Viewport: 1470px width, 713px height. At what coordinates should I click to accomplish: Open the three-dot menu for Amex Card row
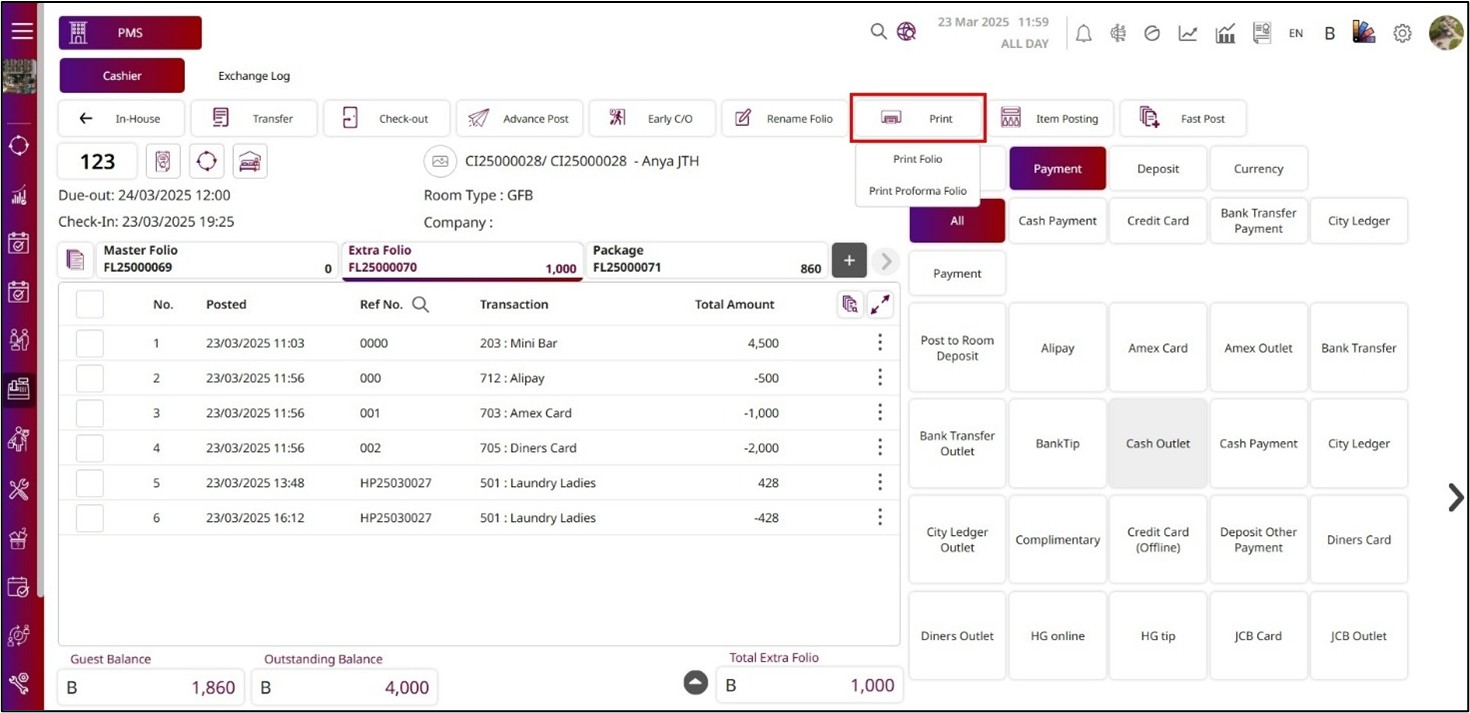880,413
